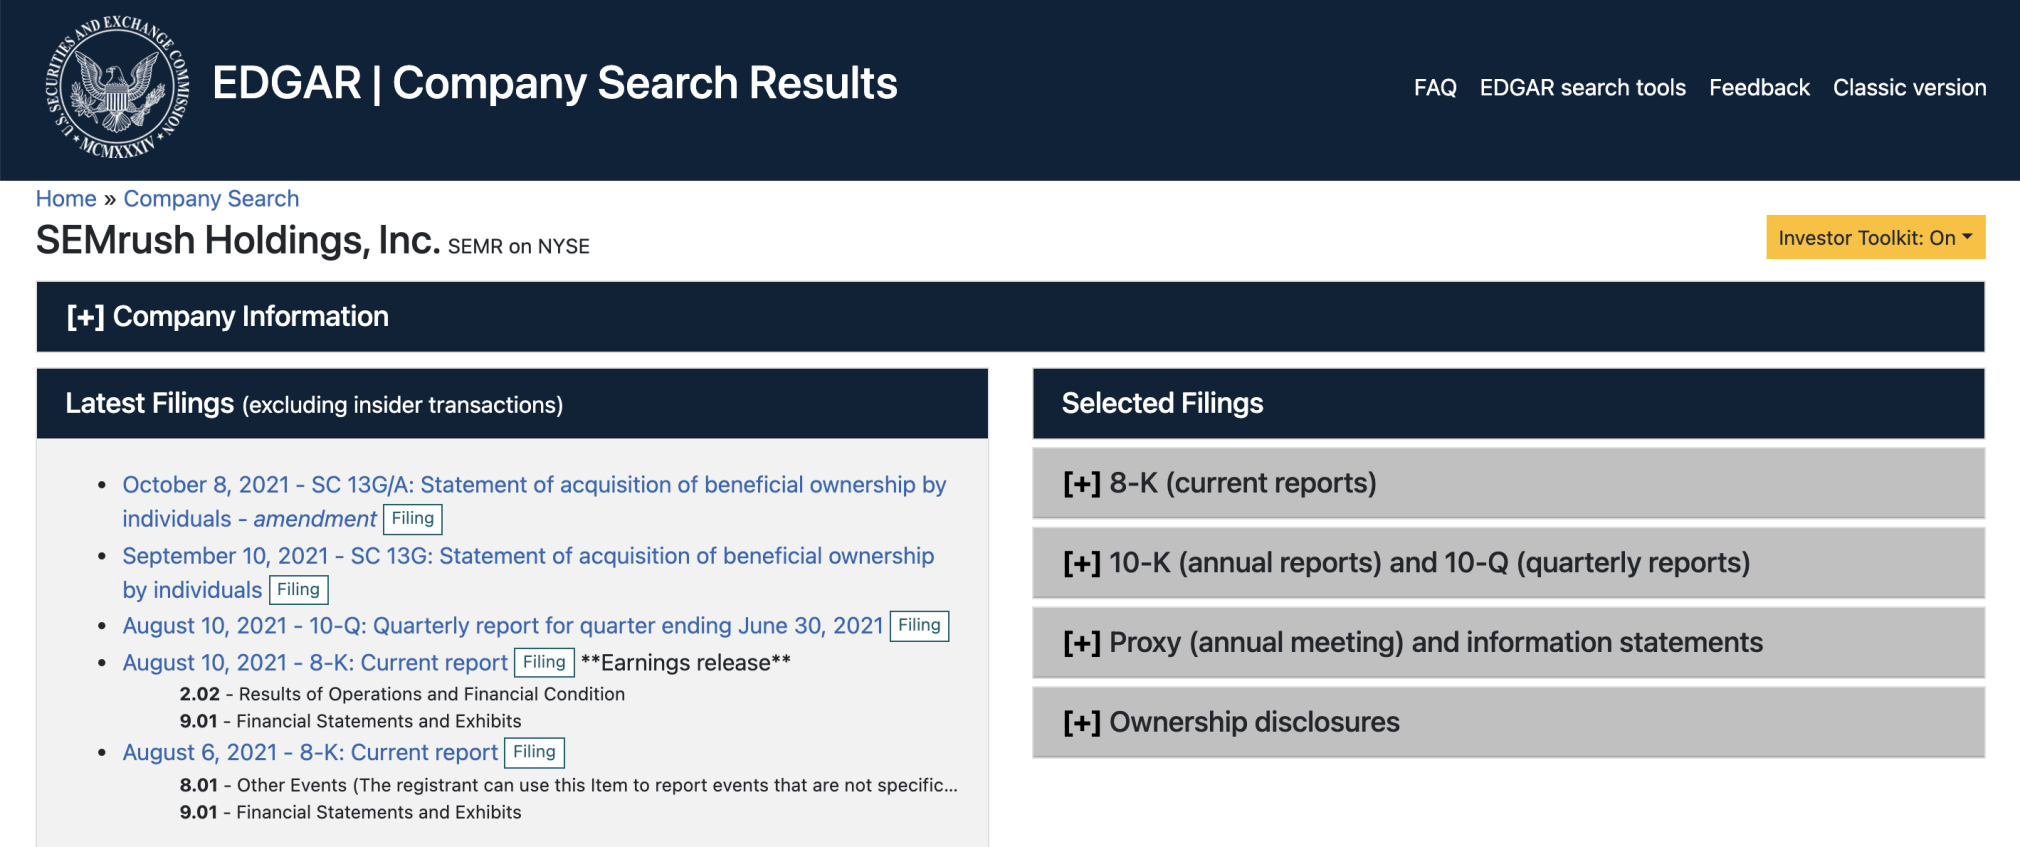
Task: Click Filing button for August 6 8-K
Action: [534, 752]
